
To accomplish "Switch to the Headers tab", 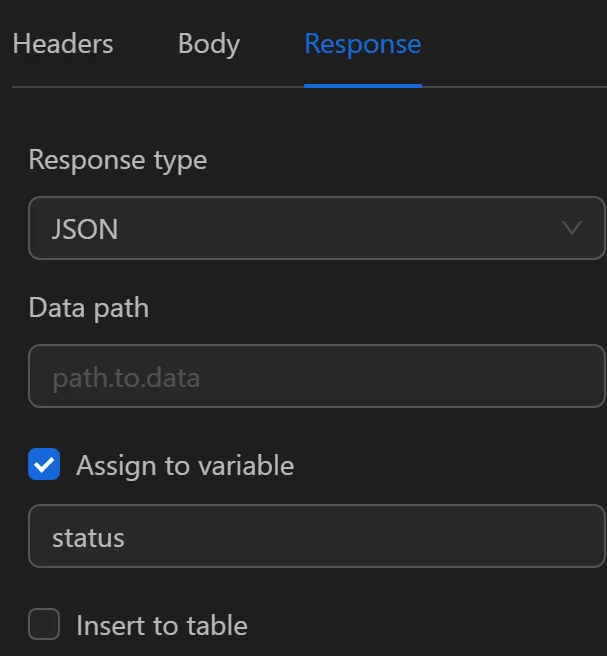I will coord(63,44).
